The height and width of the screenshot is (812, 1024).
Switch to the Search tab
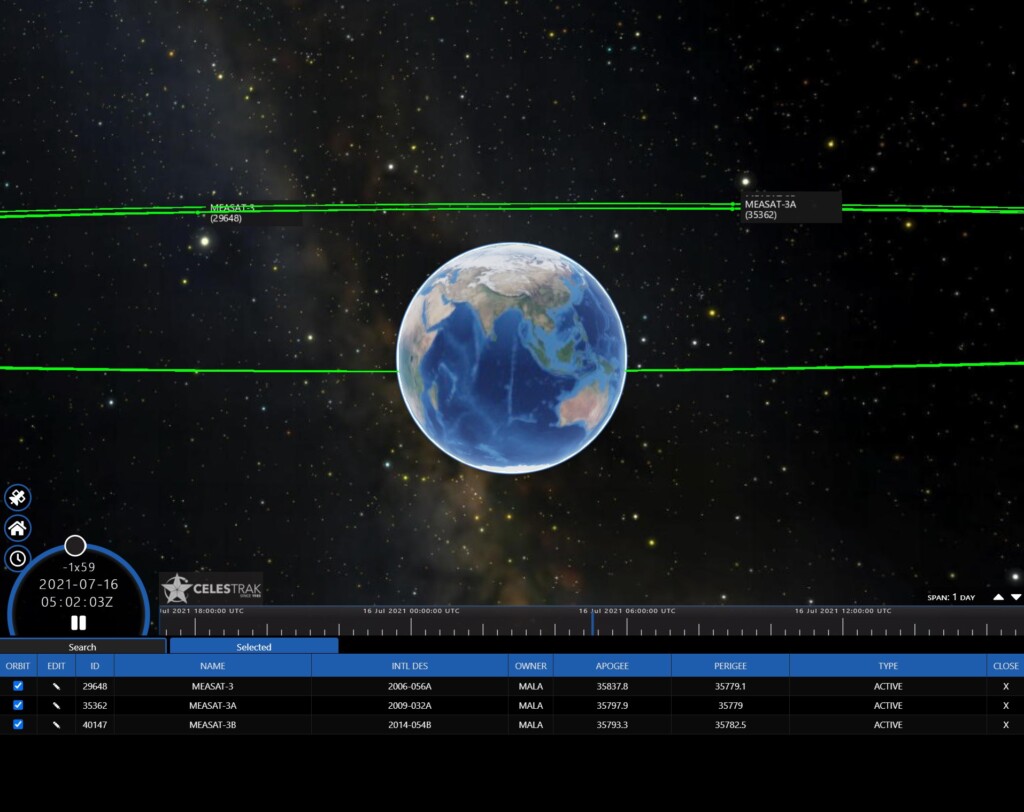coord(83,647)
